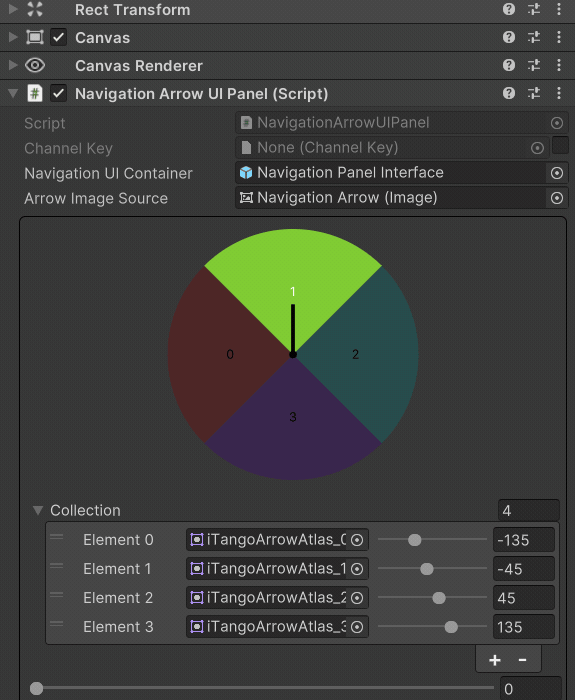Open Canvas Renderer three-dot menu
Viewport: 575px width, 700px height.
(558, 65)
